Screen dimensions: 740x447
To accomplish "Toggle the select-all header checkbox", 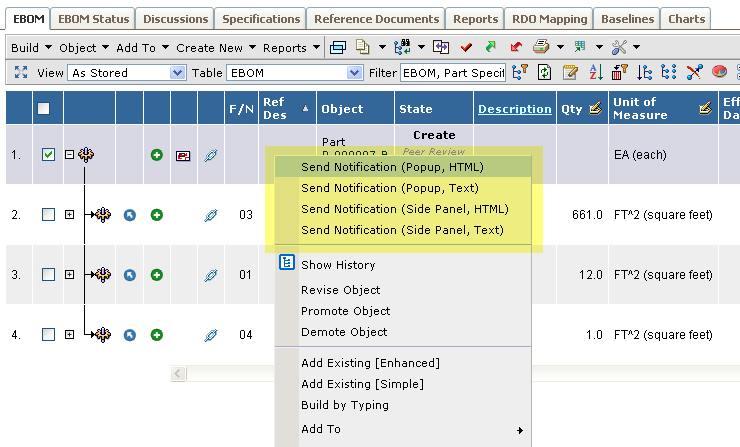I will (43, 108).
